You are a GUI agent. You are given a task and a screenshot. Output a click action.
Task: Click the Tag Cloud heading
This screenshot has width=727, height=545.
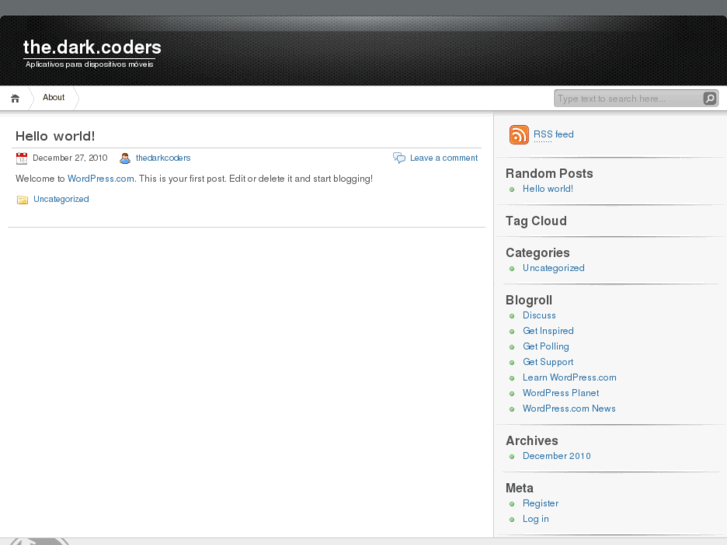[536, 221]
